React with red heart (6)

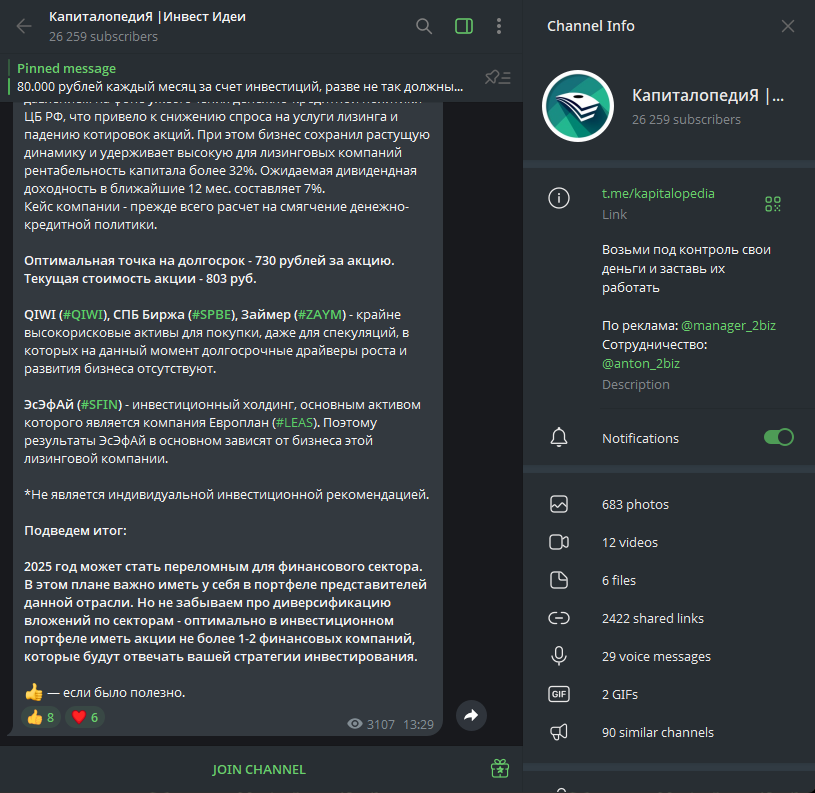[85, 717]
